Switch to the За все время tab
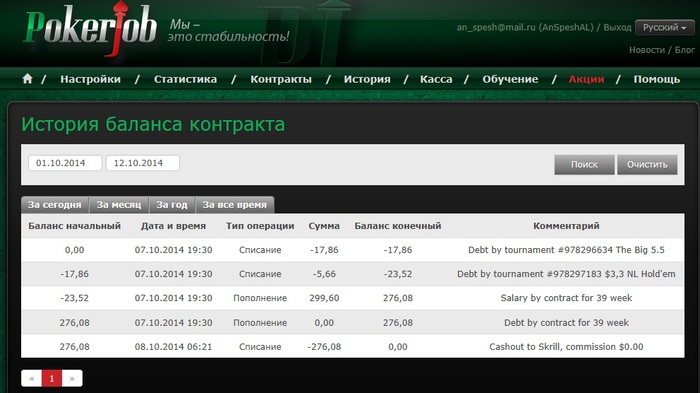This screenshot has width=700, height=393. point(235,205)
